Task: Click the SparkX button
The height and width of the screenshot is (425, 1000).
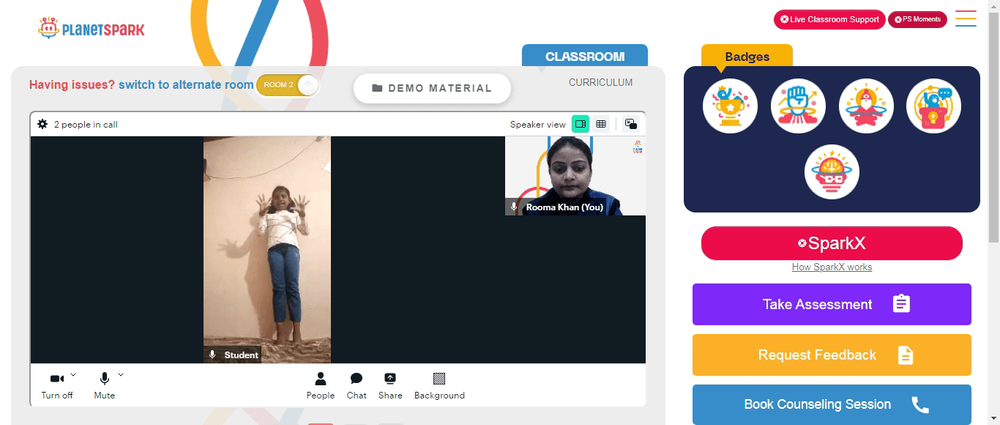Action: point(832,243)
